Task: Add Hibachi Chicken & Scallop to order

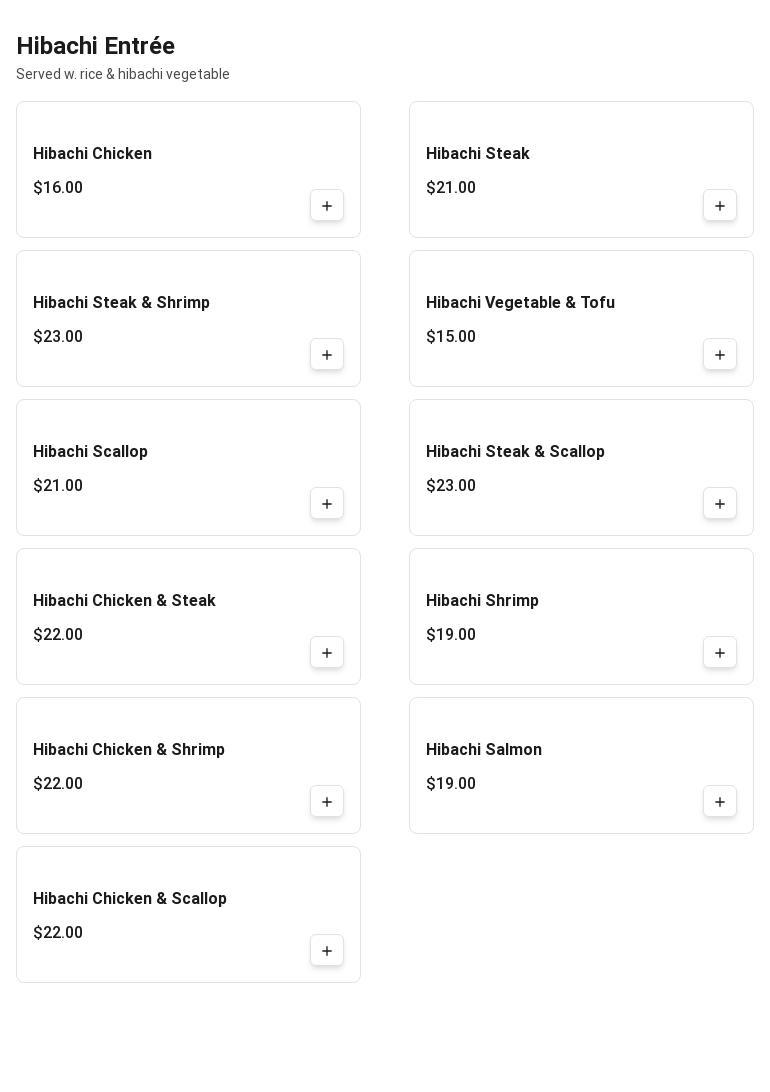Action: [x=327, y=951]
